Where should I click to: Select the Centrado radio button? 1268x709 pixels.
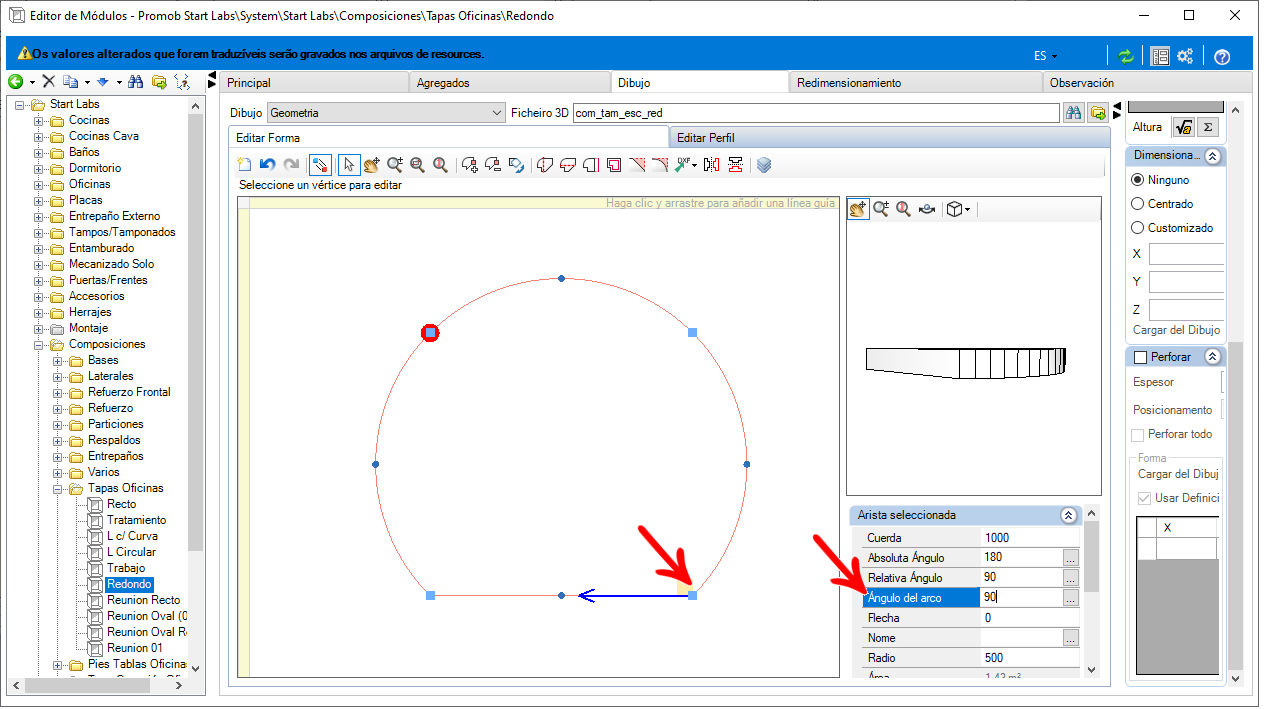pos(1137,204)
